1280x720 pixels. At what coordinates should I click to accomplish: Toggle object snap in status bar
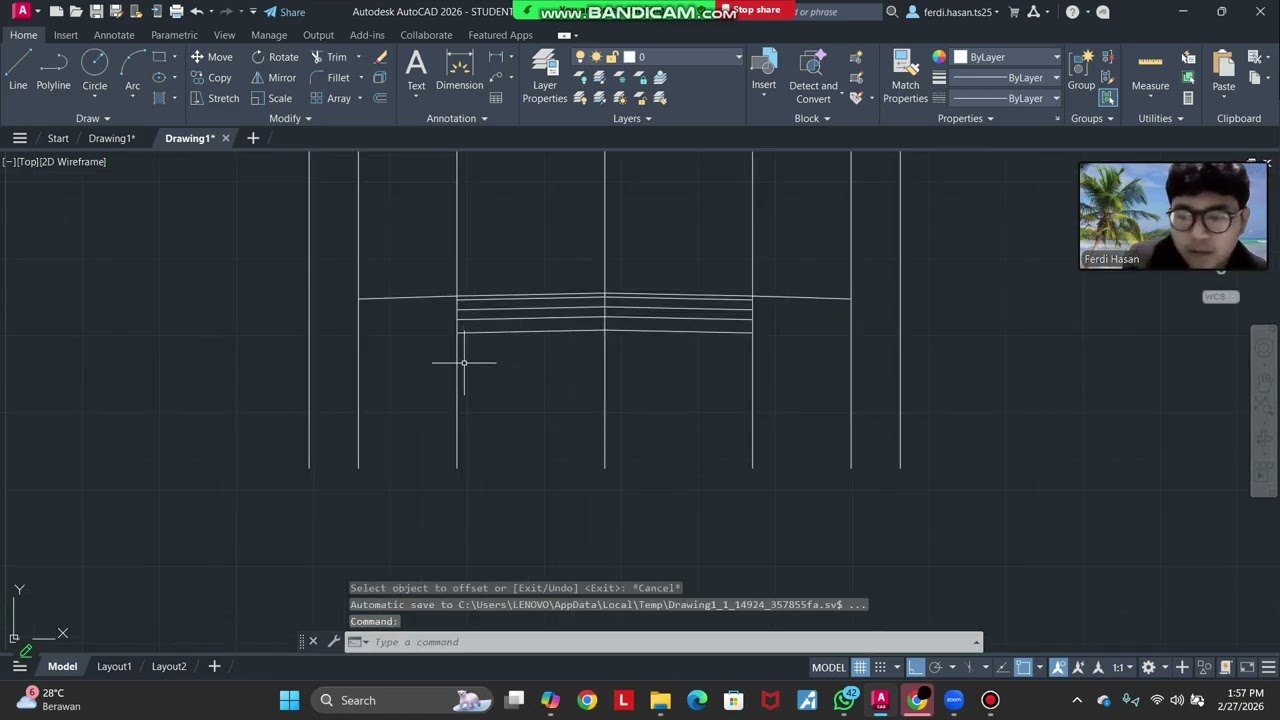pos(1022,667)
